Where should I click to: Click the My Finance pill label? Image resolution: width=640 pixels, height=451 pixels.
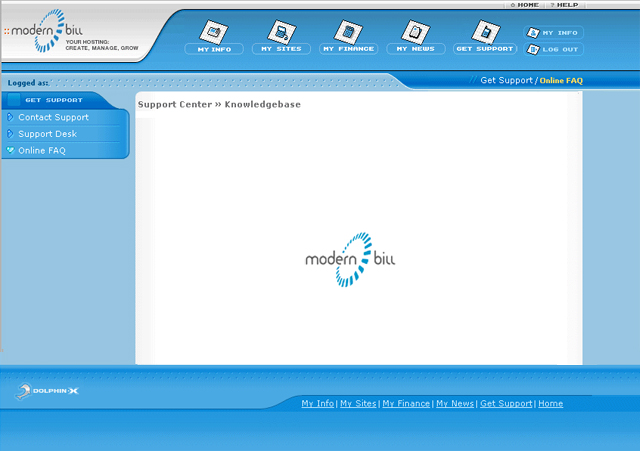pyautogui.click(x=349, y=49)
